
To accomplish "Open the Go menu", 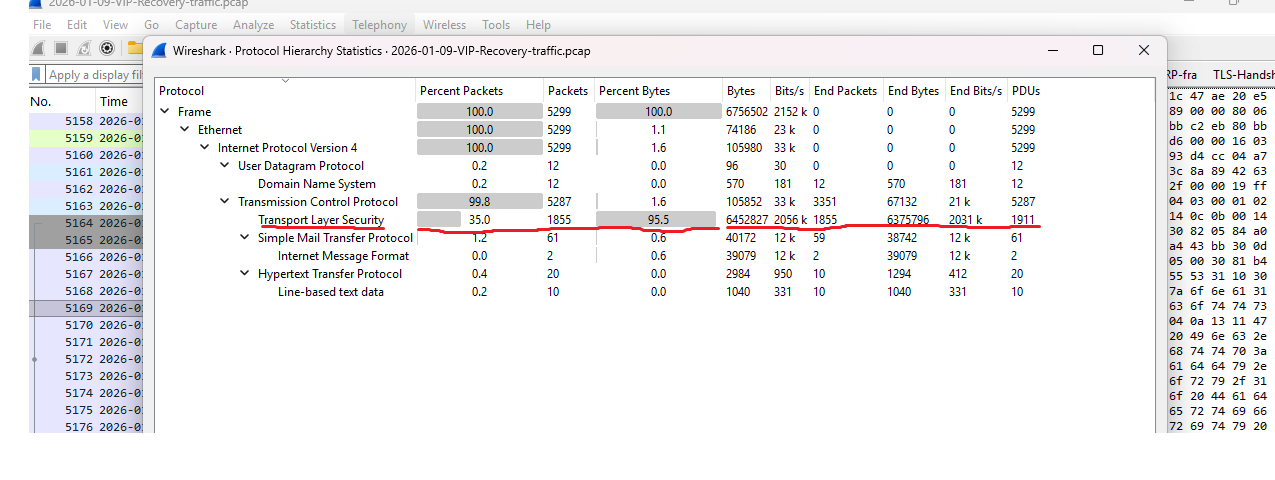I will 151,25.
